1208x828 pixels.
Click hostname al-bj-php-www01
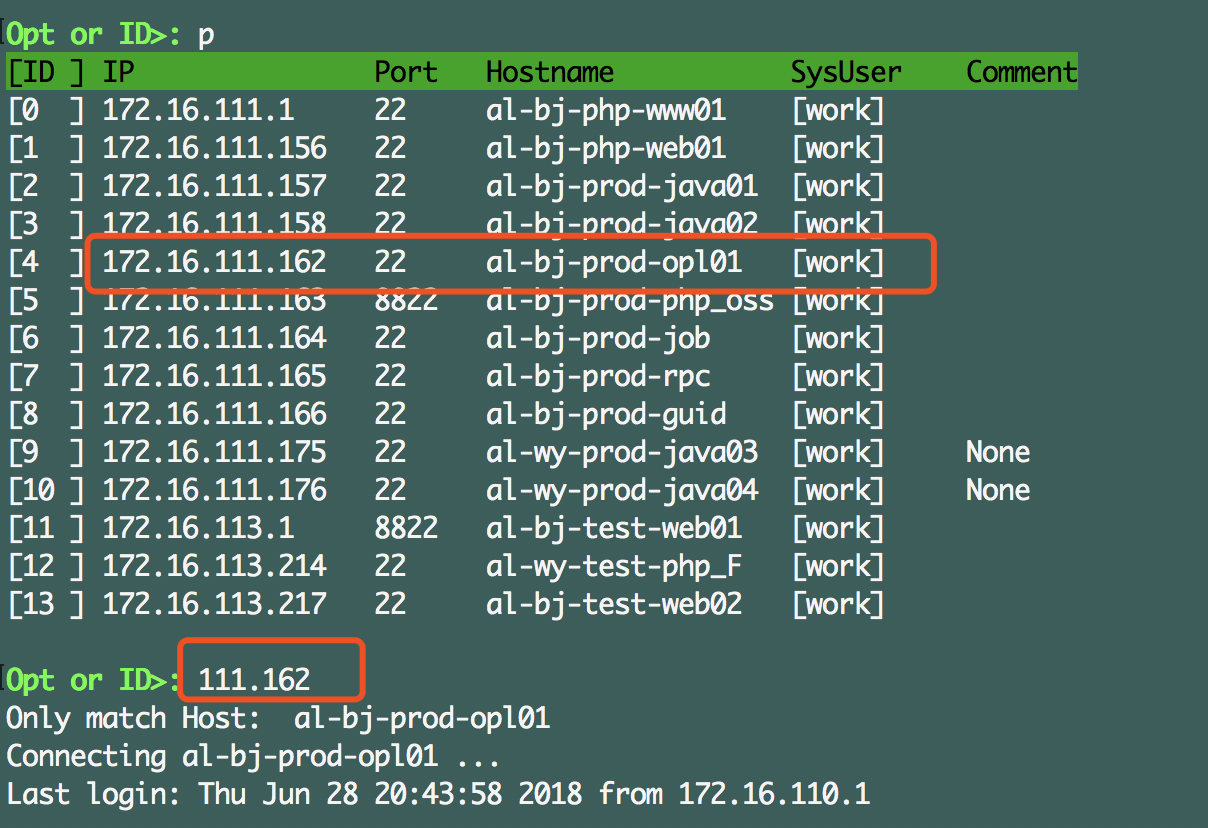tap(605, 110)
